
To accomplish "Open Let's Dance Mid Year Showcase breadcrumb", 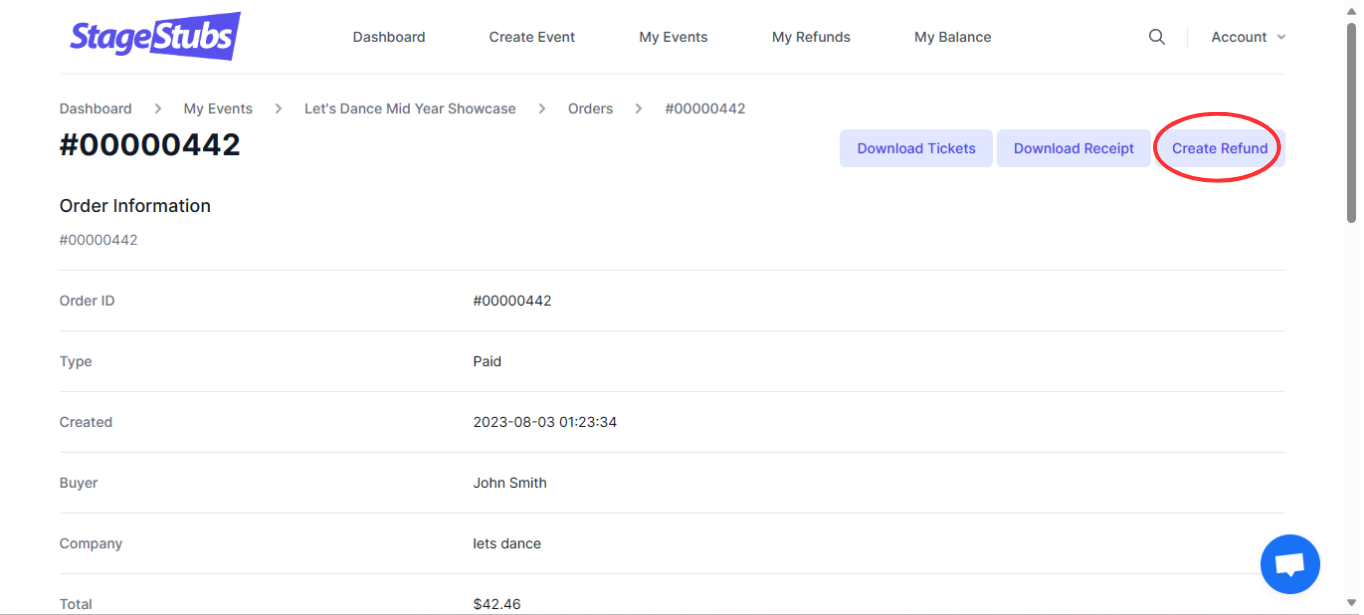I will (x=410, y=108).
